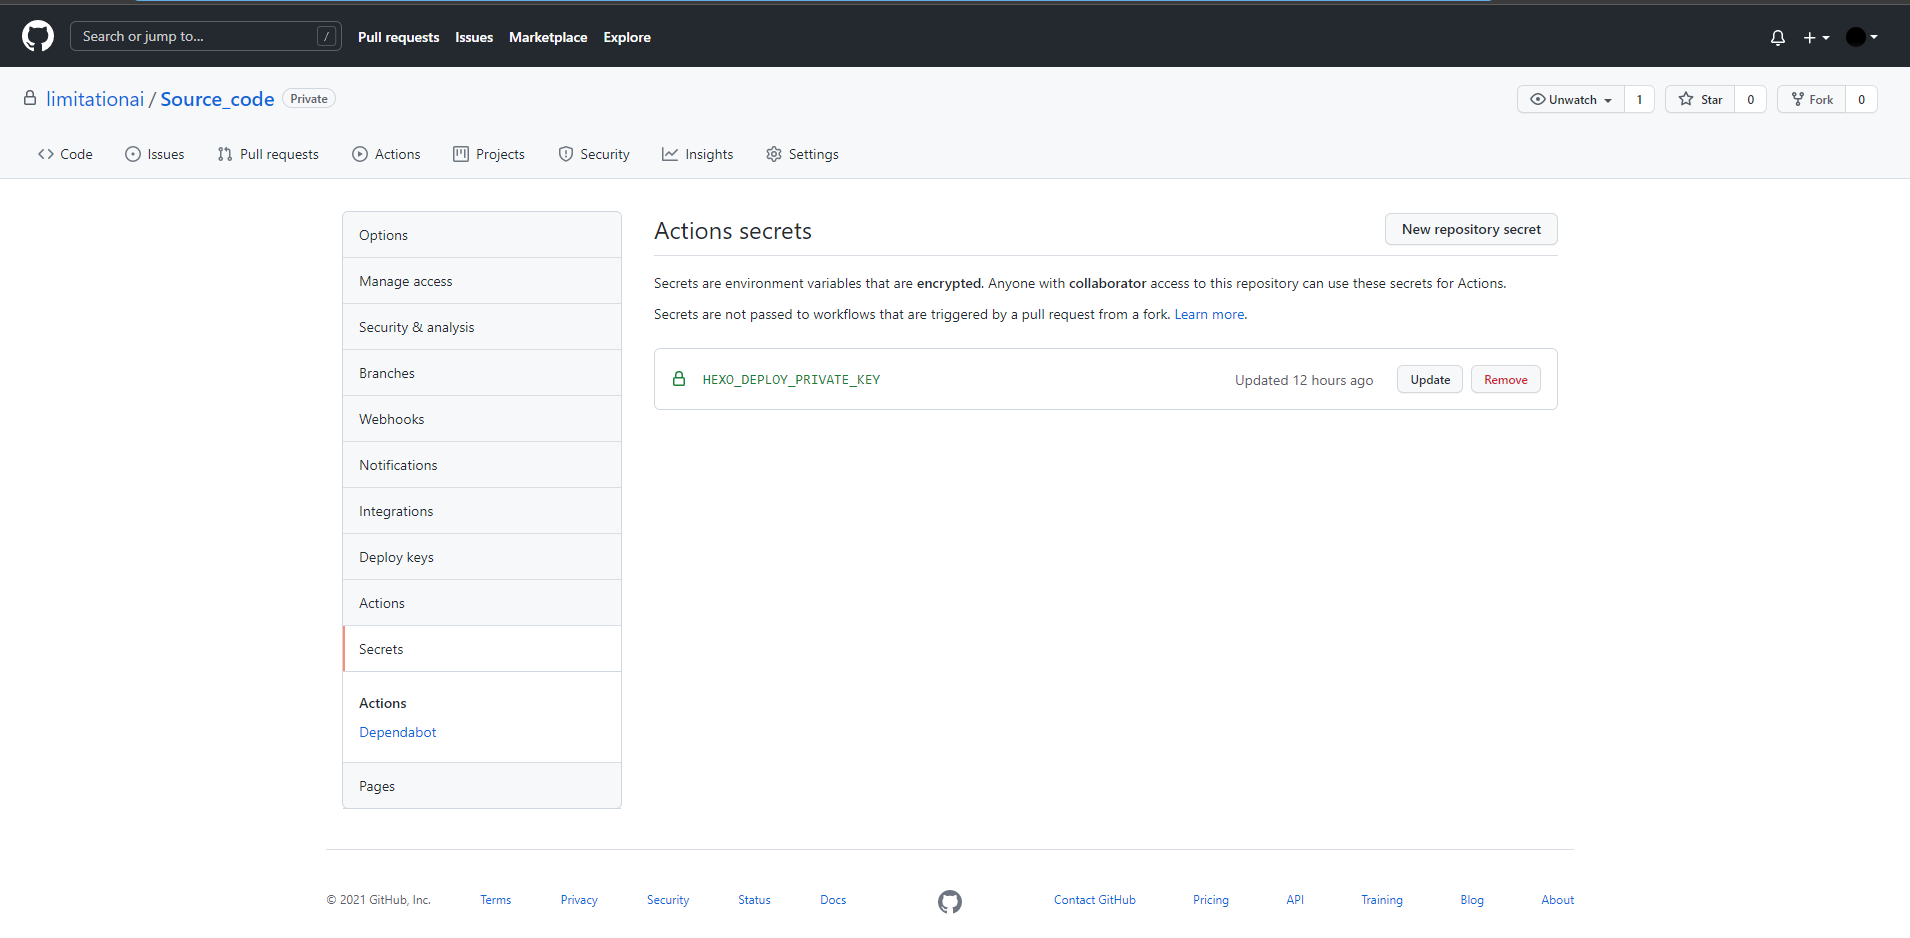Click the green lock icon beside HEXO_DEPLOY_PRIVATE_KEY

coord(679,379)
